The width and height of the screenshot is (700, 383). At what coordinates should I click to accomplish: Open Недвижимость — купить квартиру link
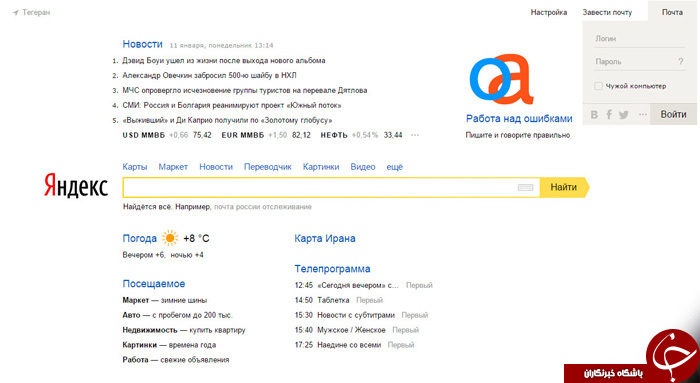tap(184, 330)
